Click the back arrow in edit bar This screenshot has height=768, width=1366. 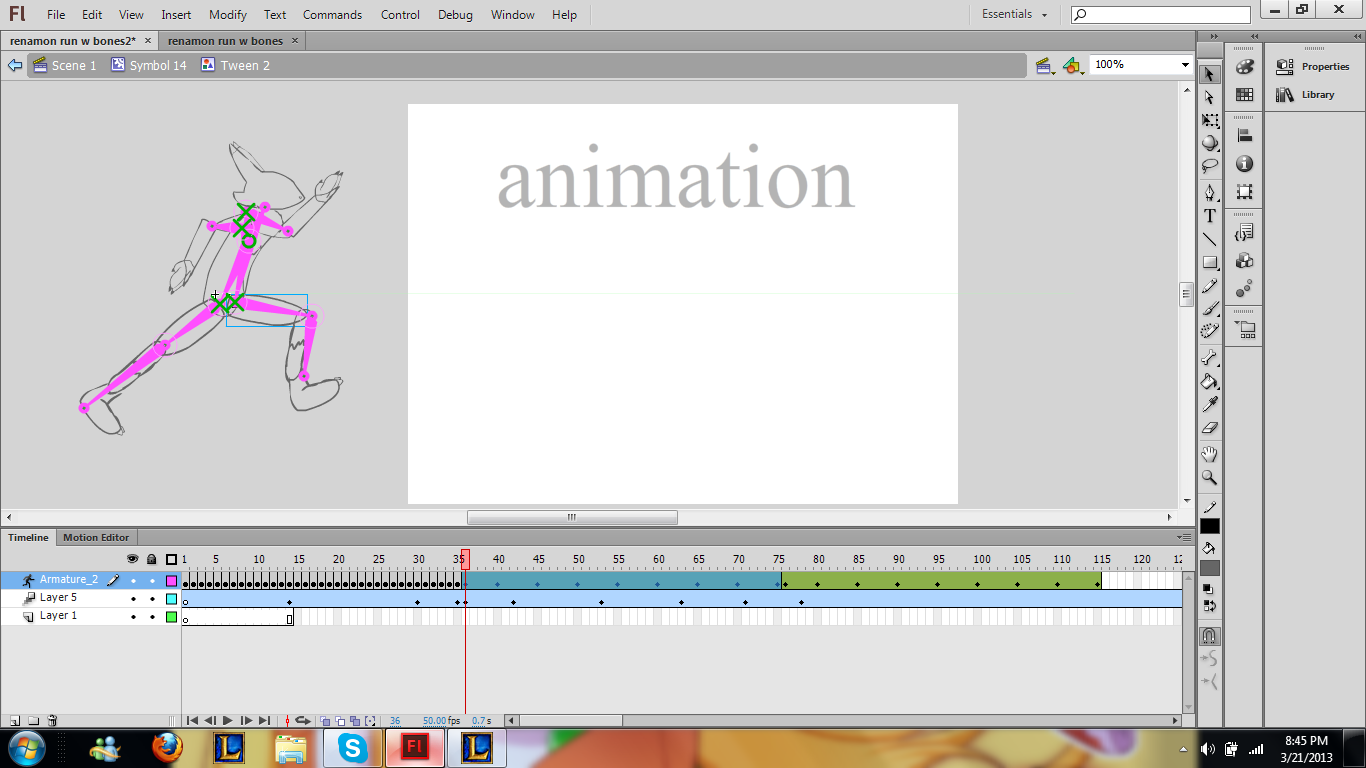[x=15, y=65]
